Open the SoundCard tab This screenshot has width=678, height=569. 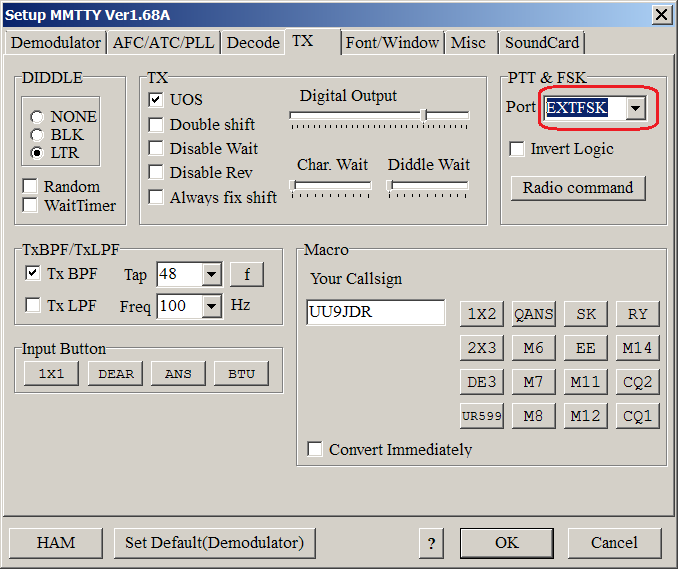[541, 43]
